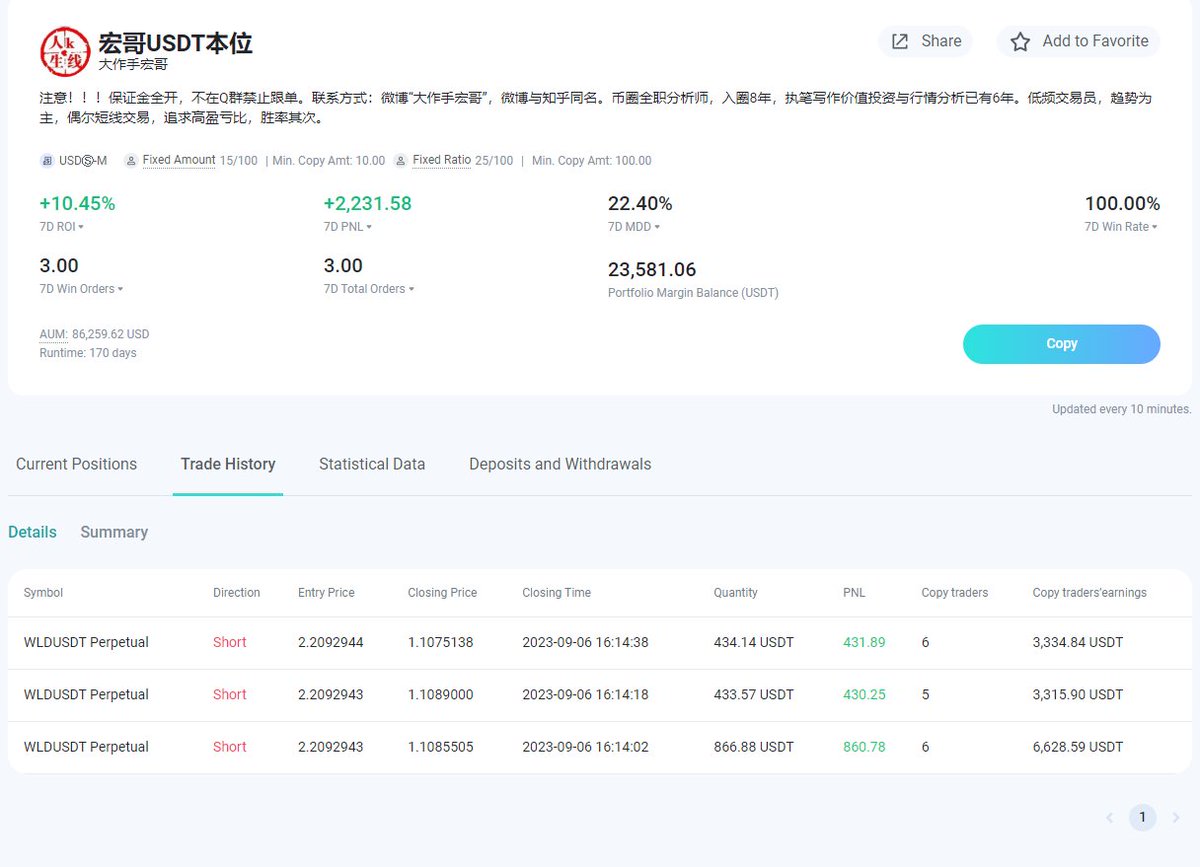1200x867 pixels.
Task: Click the Quantity column header
Action: 735,593
